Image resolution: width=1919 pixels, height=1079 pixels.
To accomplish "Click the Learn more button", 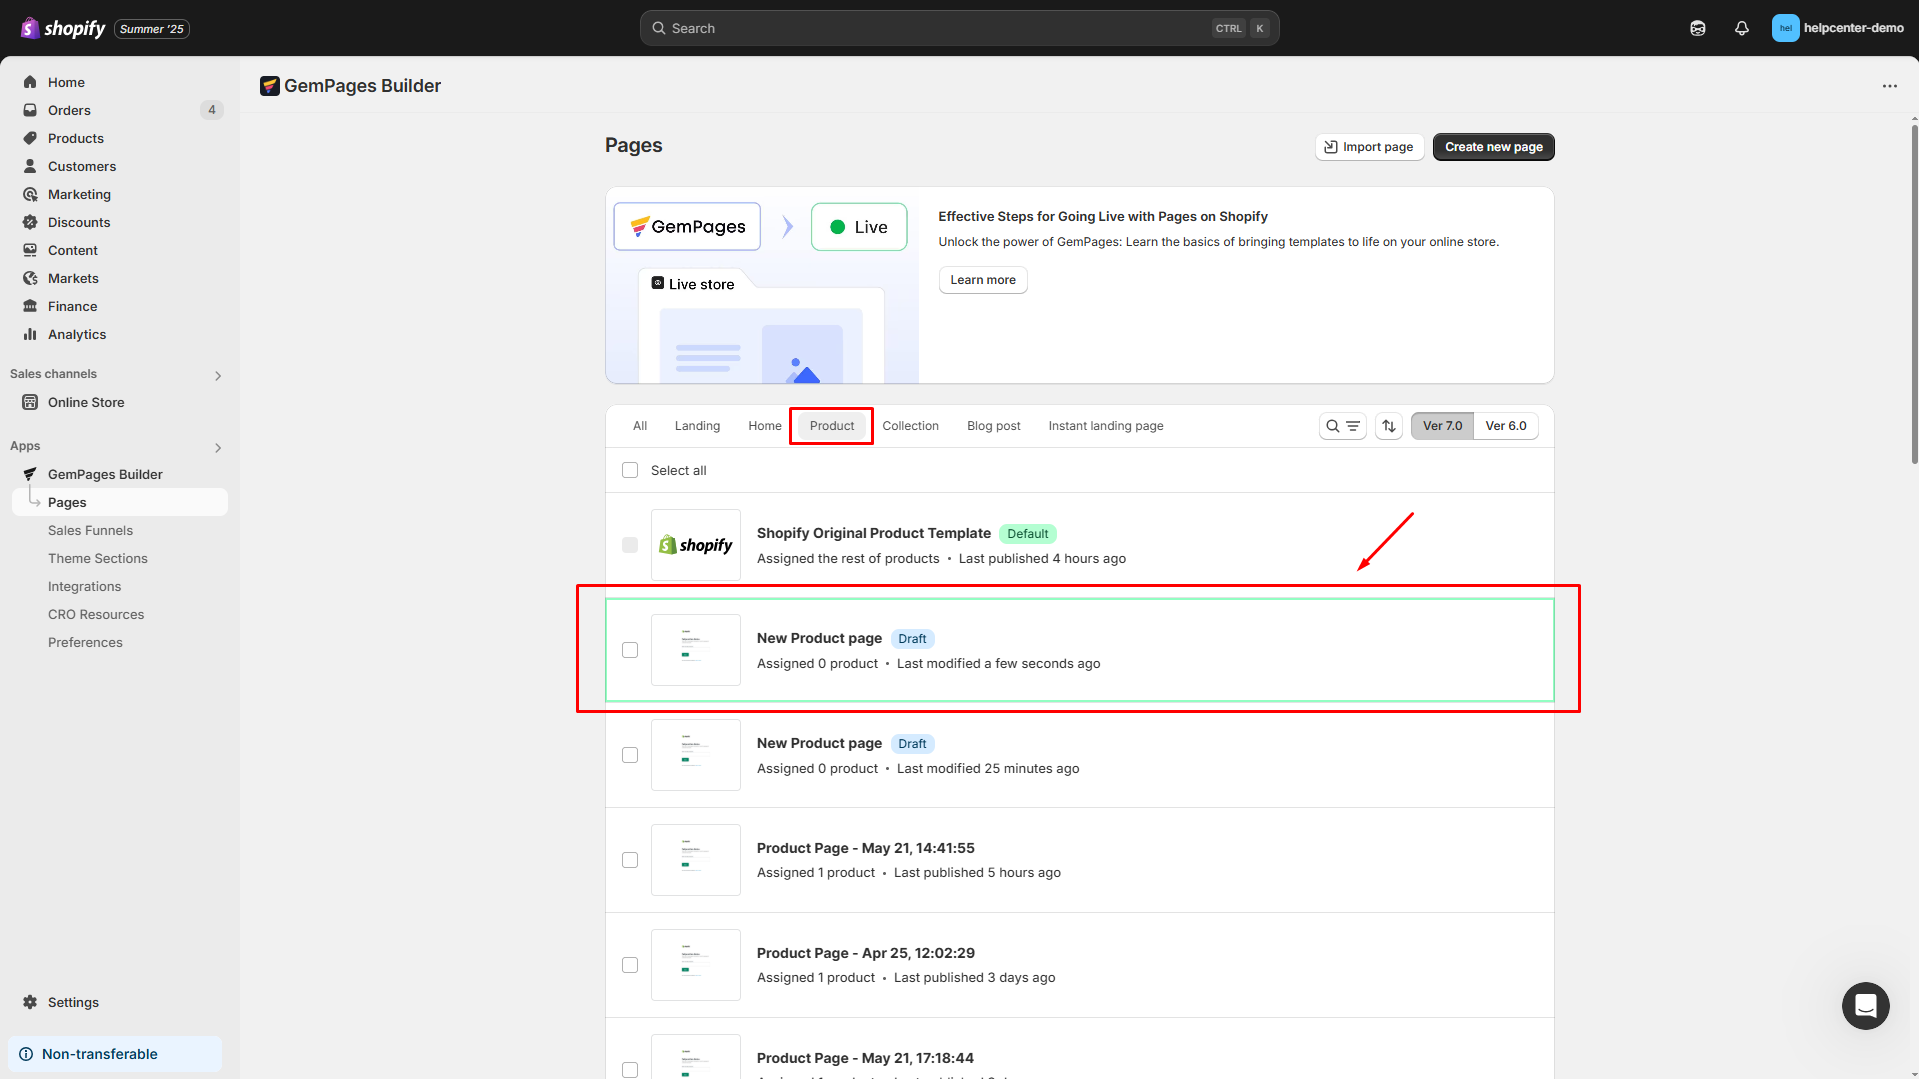I will tap(982, 280).
